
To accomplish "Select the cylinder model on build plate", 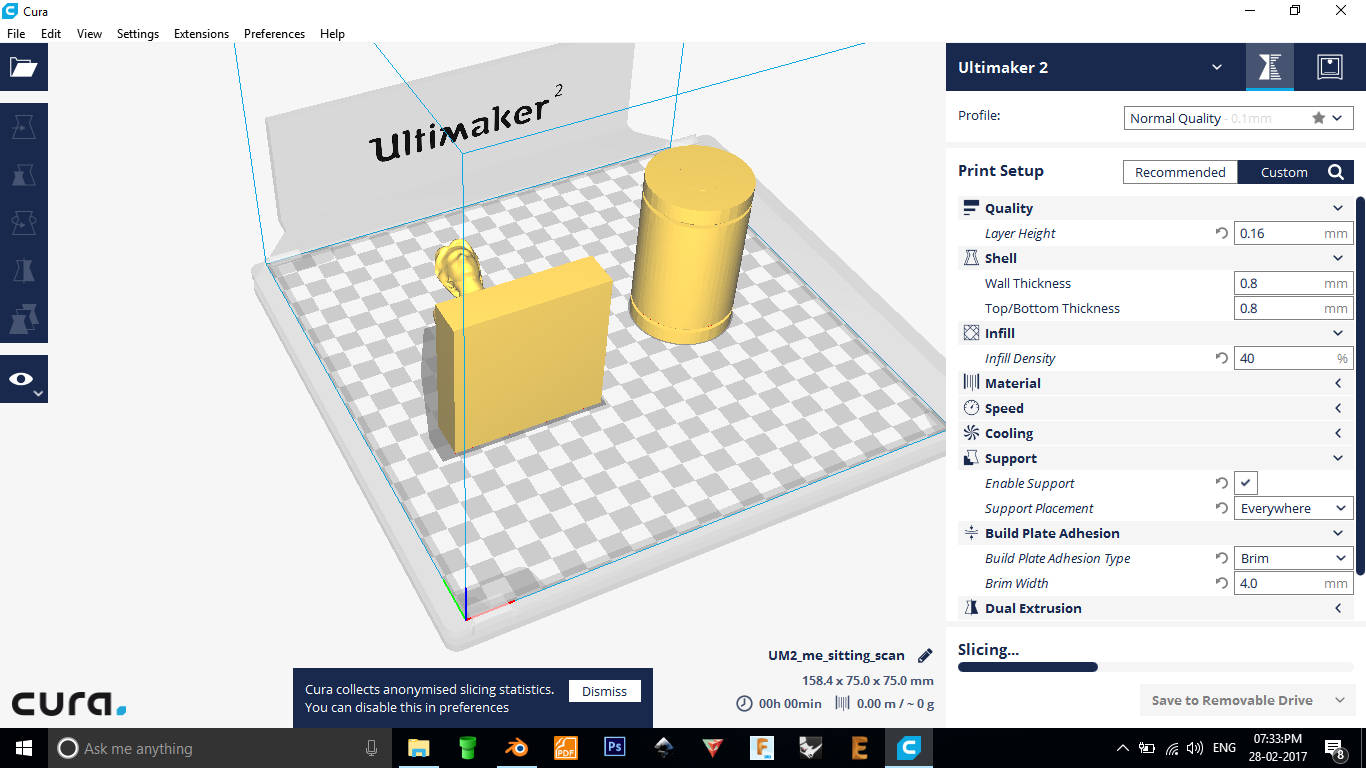I will (x=692, y=245).
